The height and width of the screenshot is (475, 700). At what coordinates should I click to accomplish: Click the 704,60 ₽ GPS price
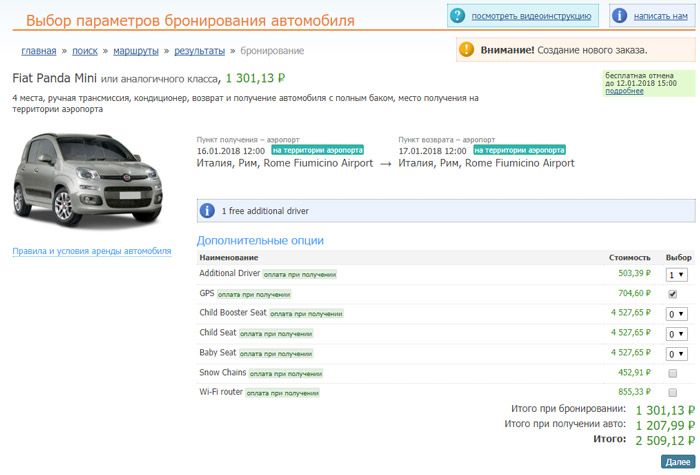tap(634, 293)
